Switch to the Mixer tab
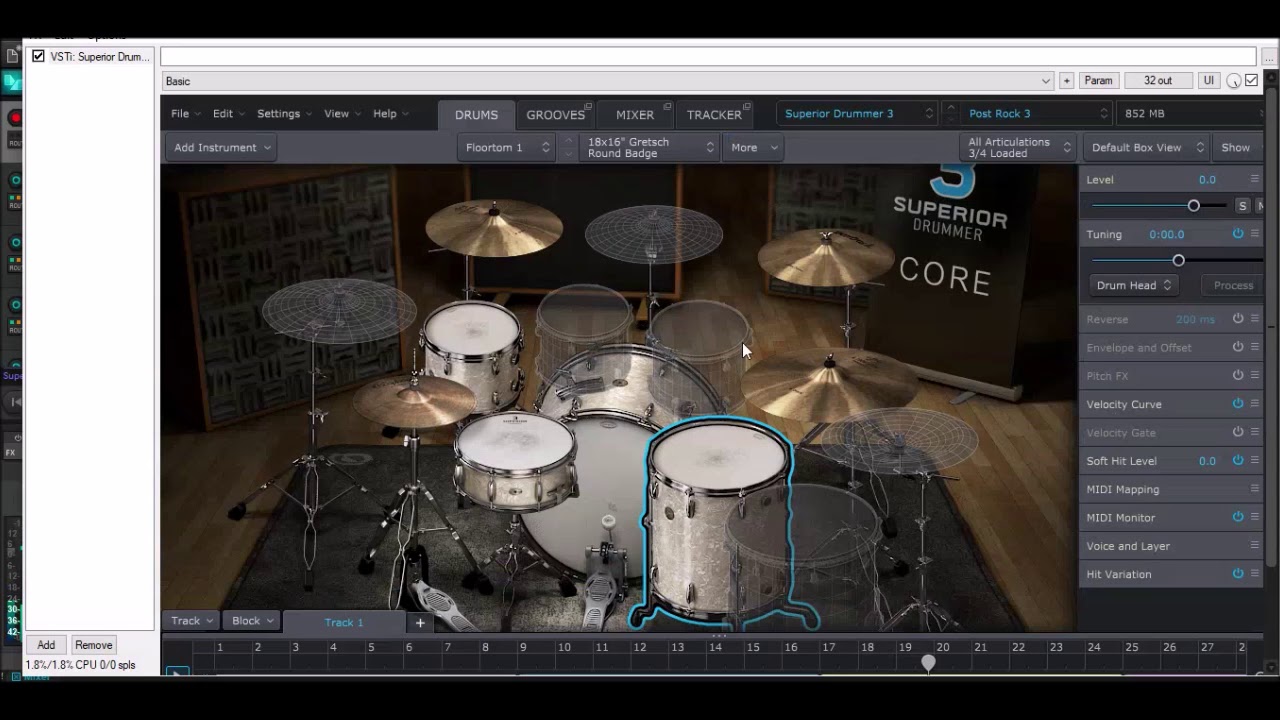This screenshot has width=1280, height=720. [635, 115]
